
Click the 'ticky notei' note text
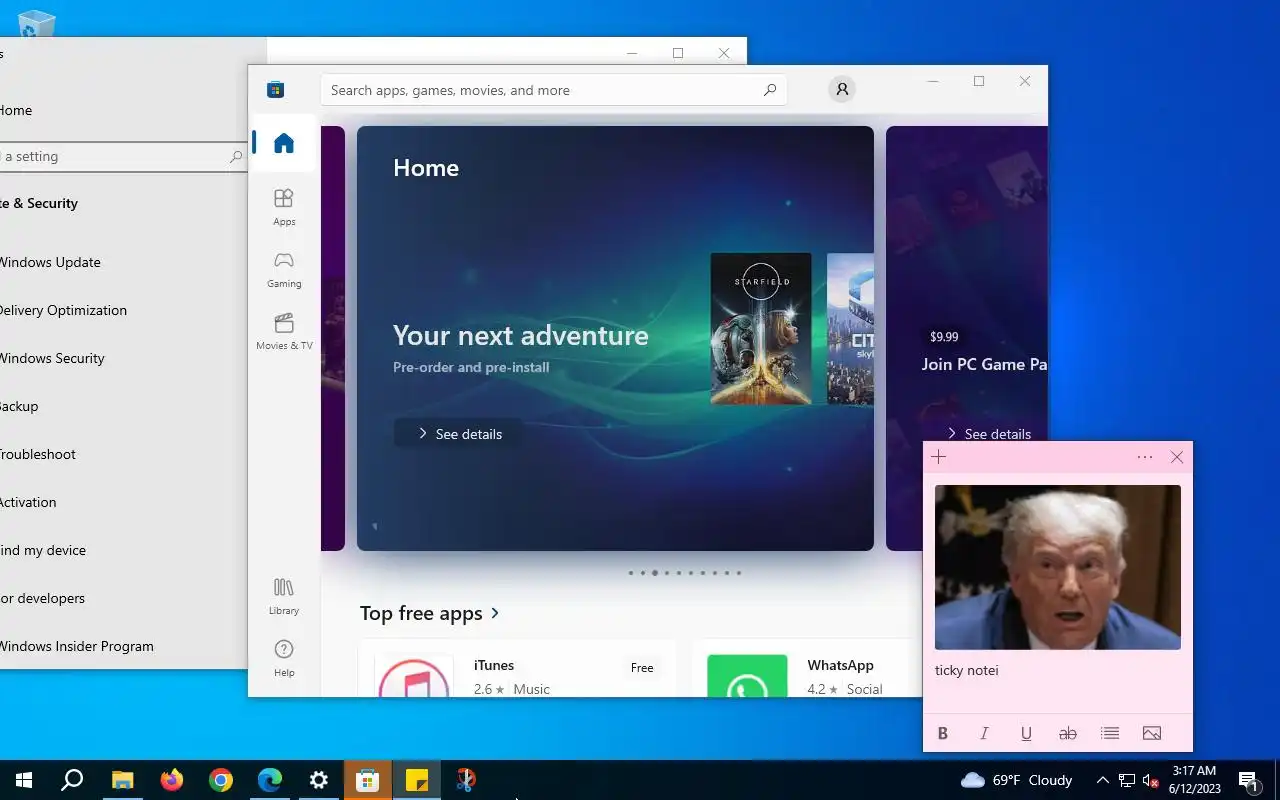coord(967,670)
